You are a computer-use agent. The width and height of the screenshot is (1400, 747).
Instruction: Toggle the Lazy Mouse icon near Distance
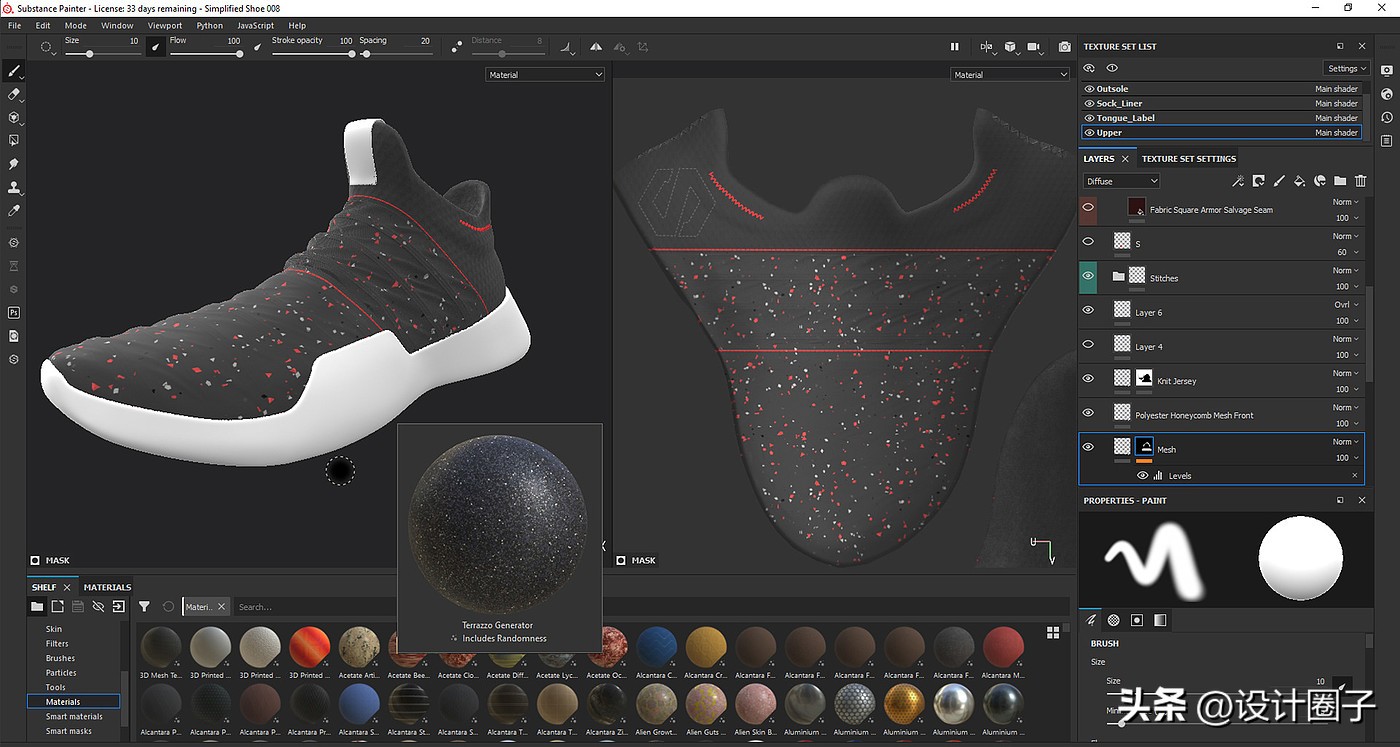pyautogui.click(x=457, y=46)
